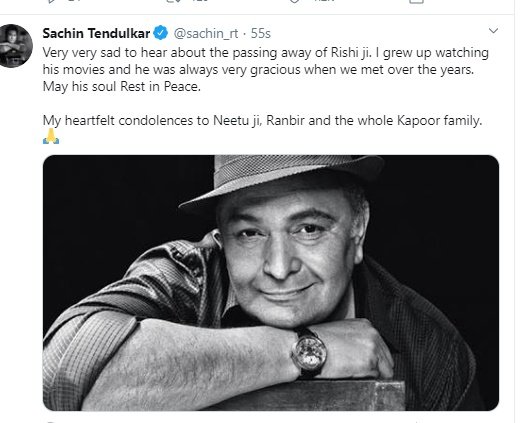The height and width of the screenshot is (423, 523).
Task: Click the like heart of the tweet above
Action: click(x=294, y=1)
